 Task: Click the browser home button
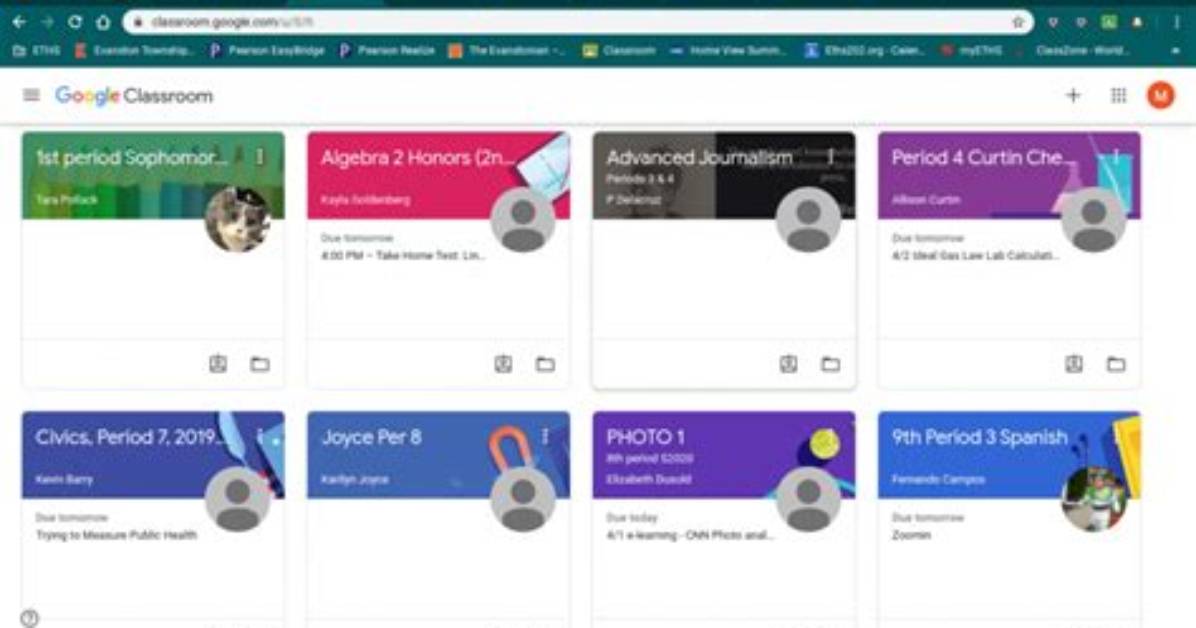pyautogui.click(x=103, y=22)
